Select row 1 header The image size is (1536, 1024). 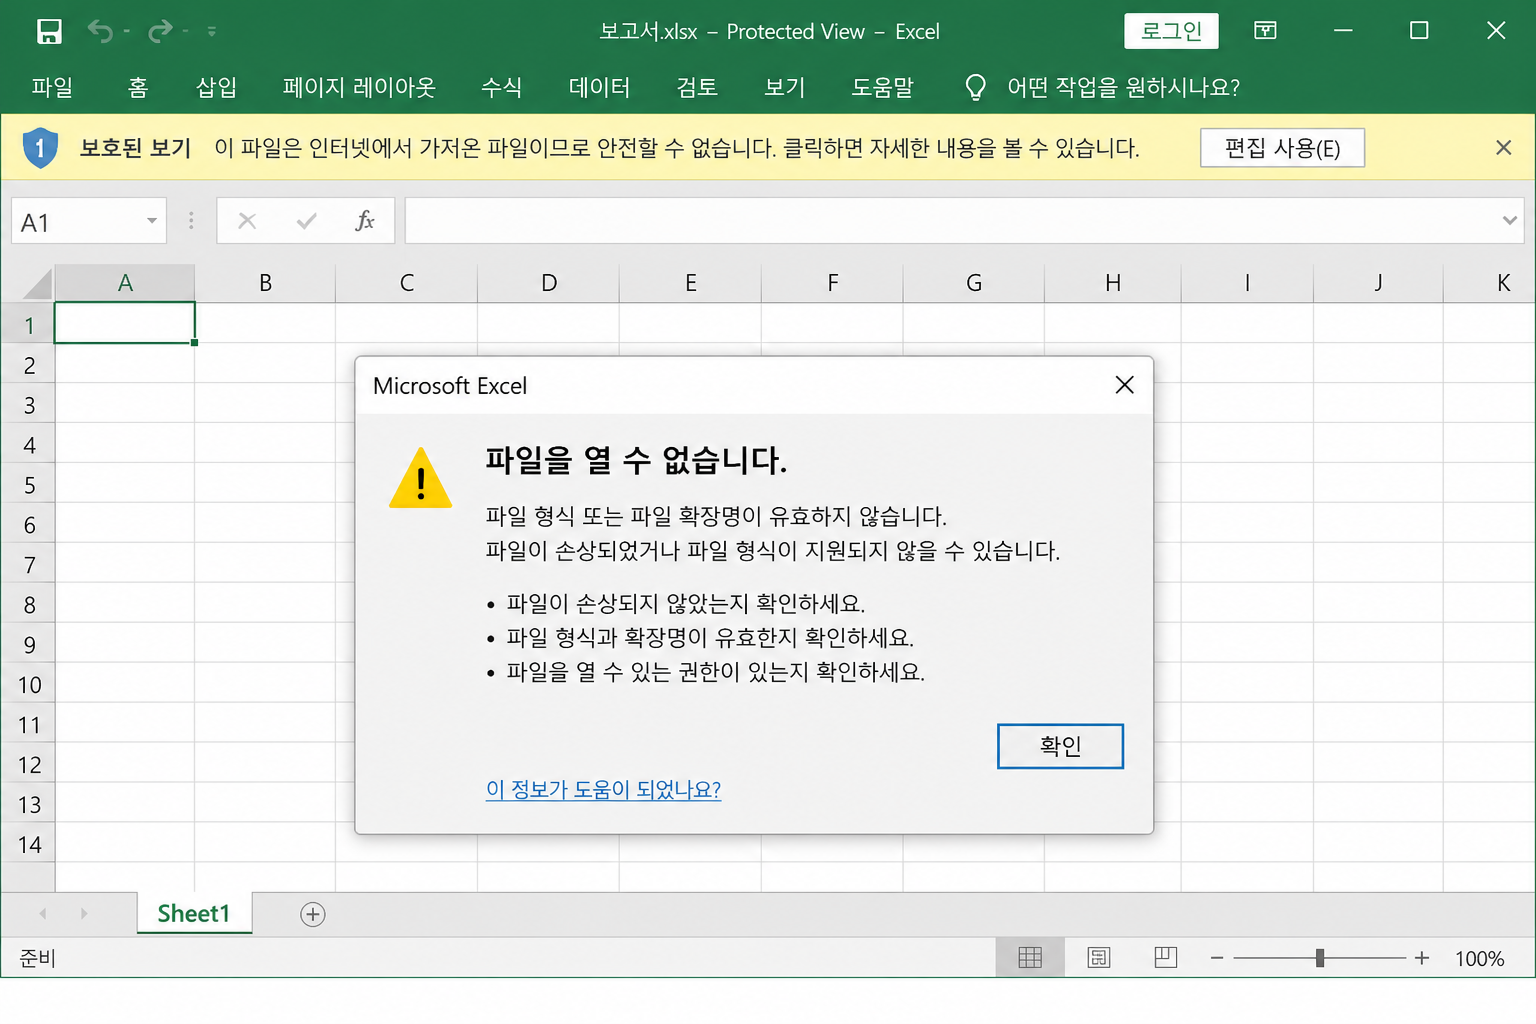pyautogui.click(x=28, y=324)
